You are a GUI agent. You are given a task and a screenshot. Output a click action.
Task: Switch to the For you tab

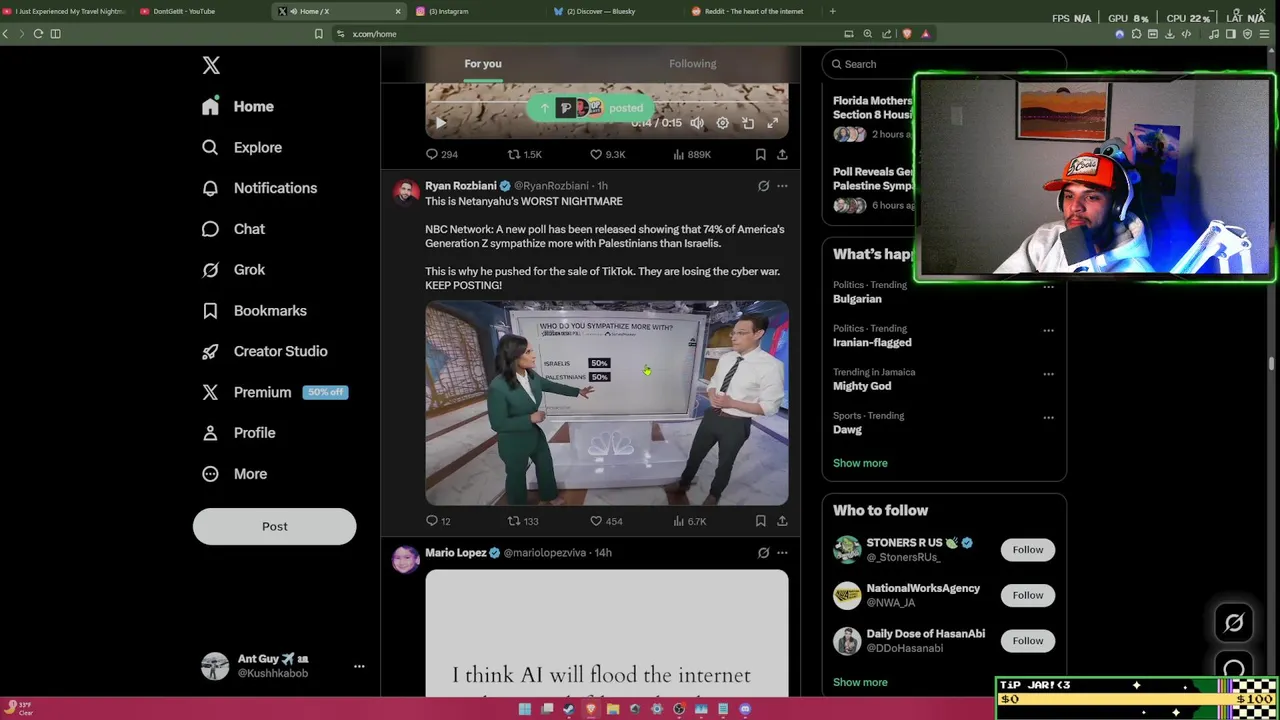pos(483,64)
